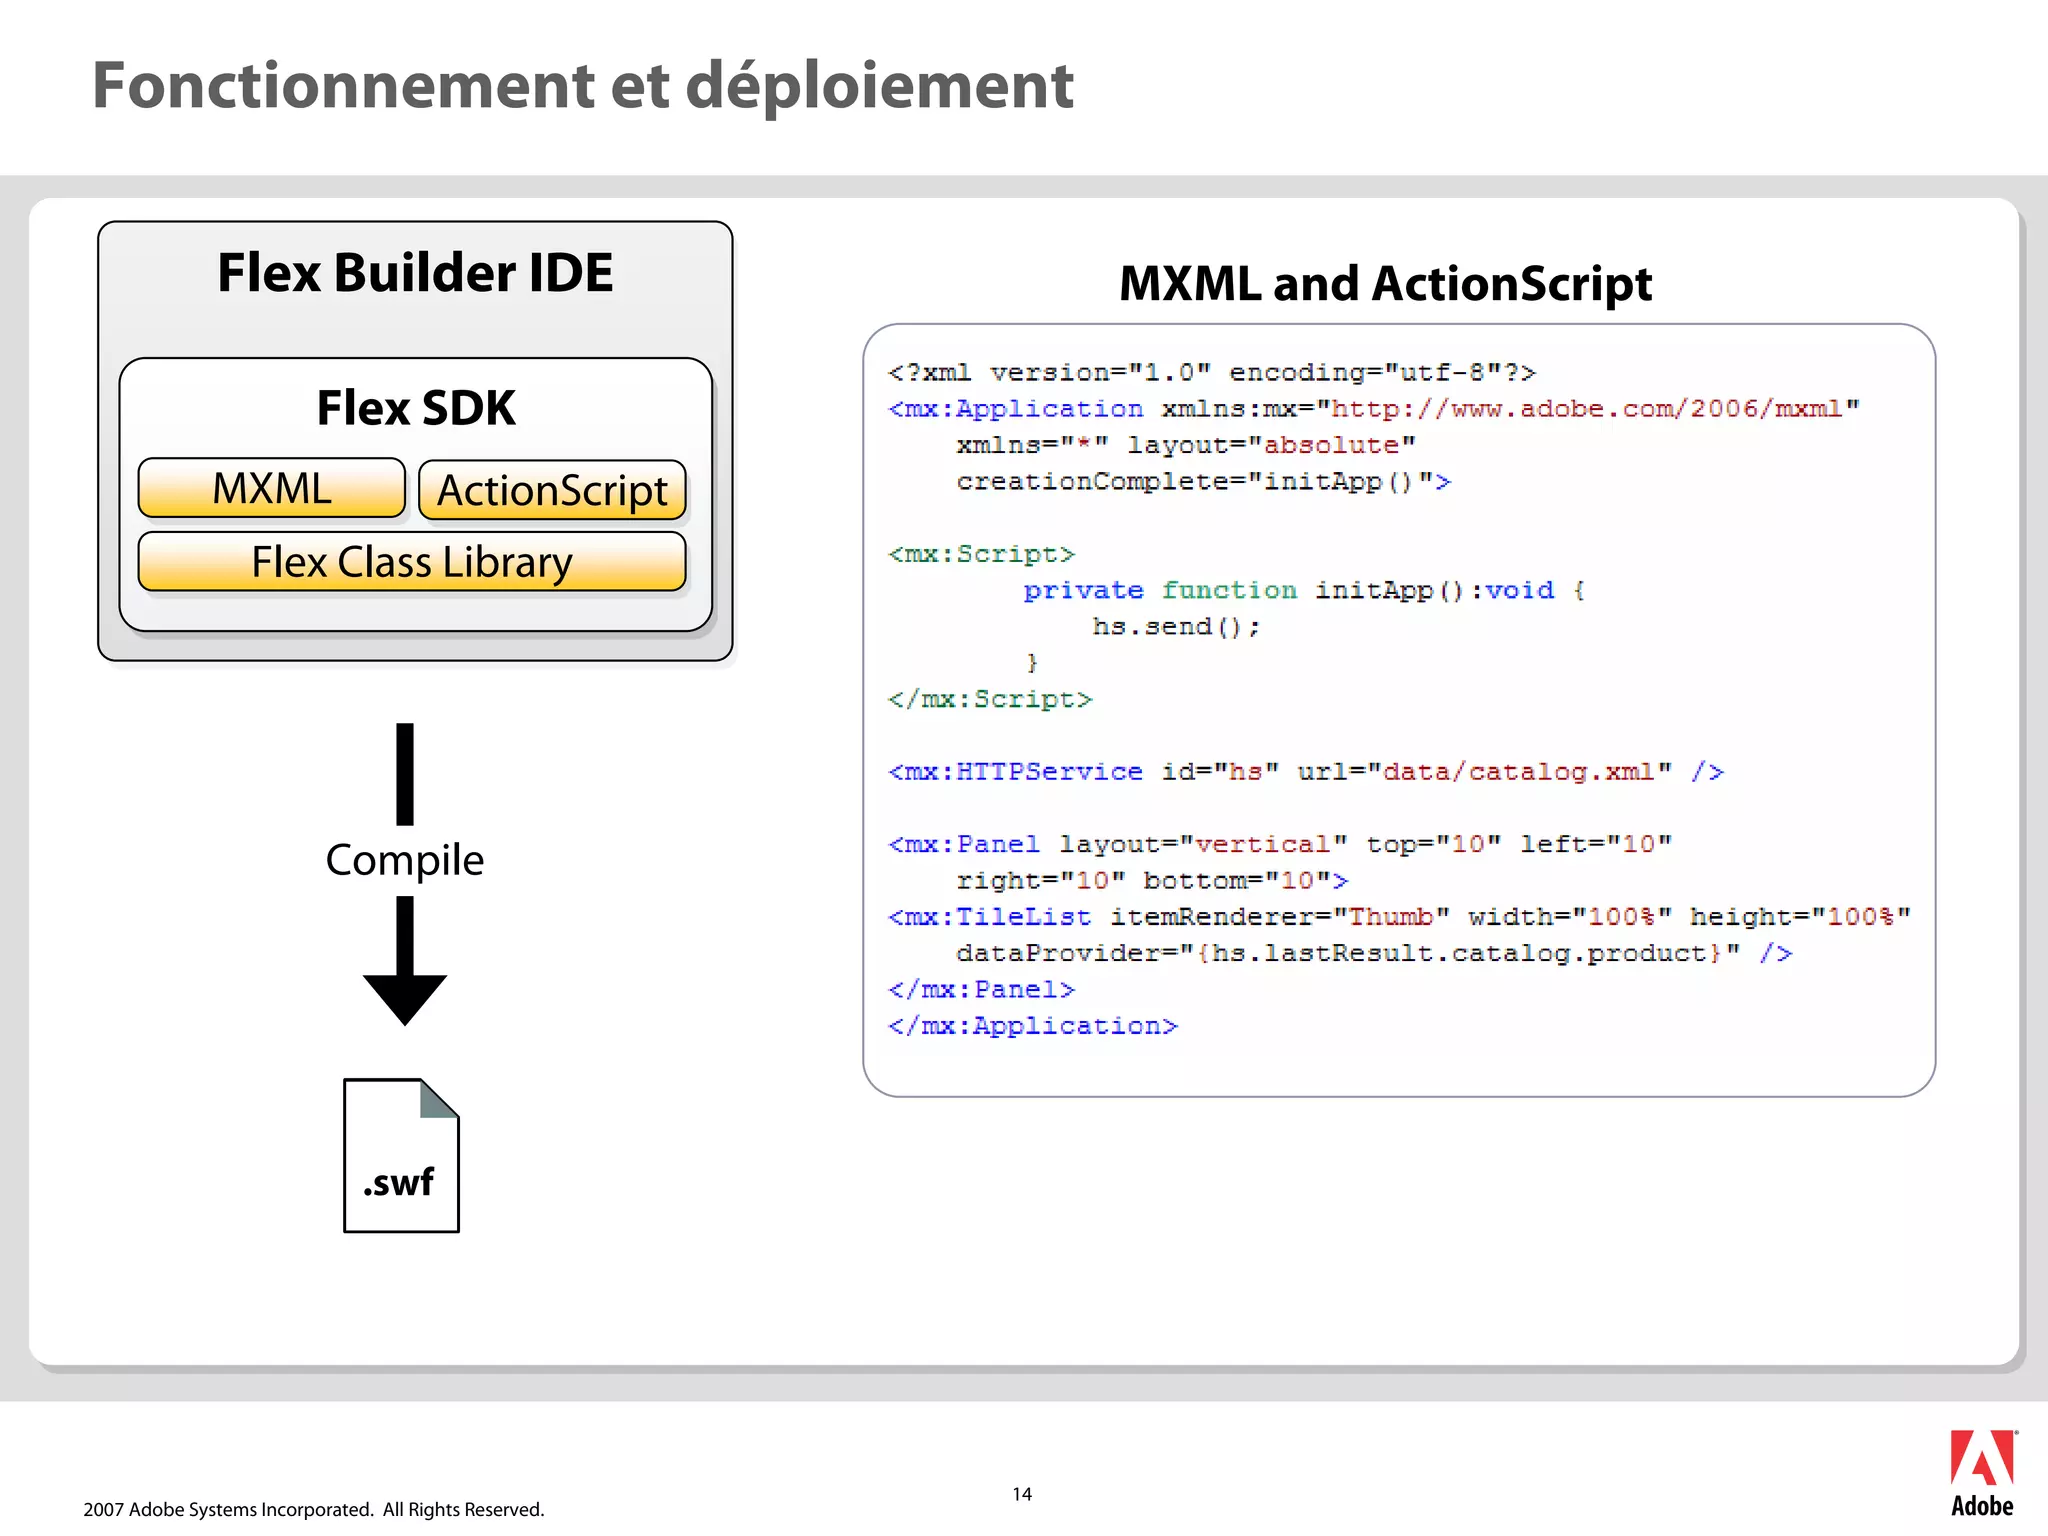Click the mx:TileList tag in code
Viewport: 2048px width, 1536px height.
click(x=990, y=917)
